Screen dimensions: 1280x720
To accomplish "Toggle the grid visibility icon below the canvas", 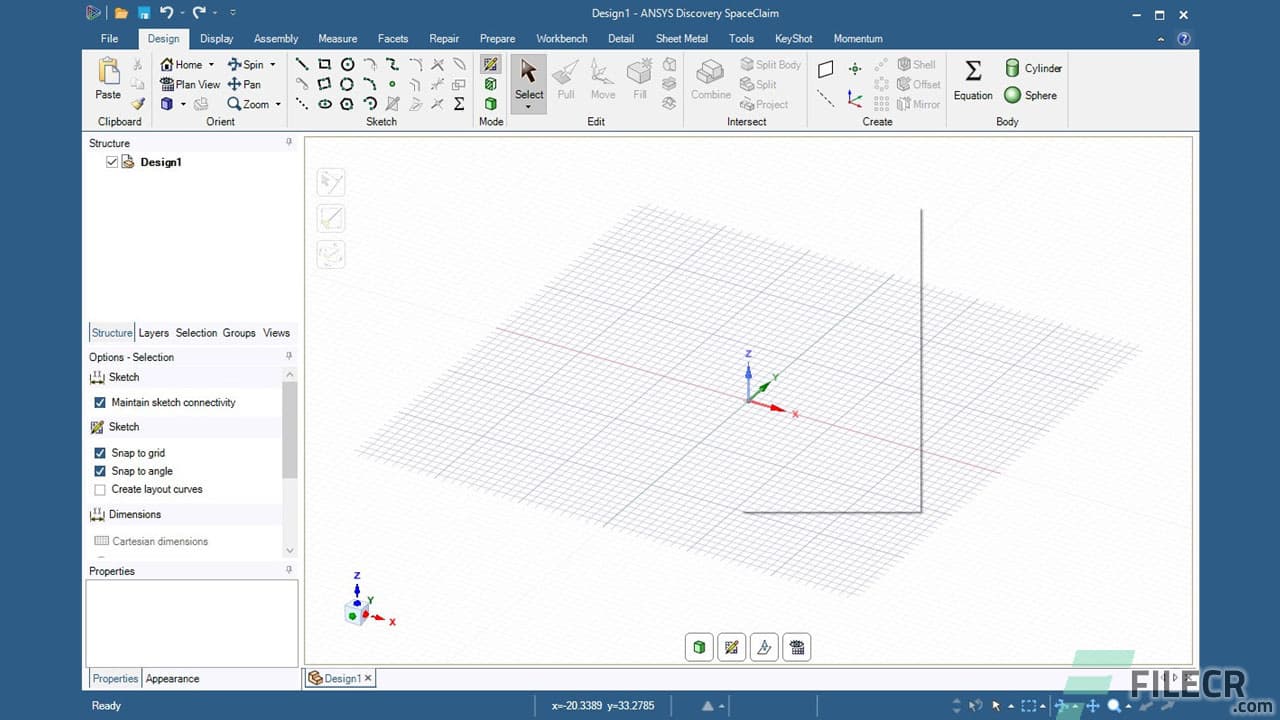I will (x=796, y=647).
